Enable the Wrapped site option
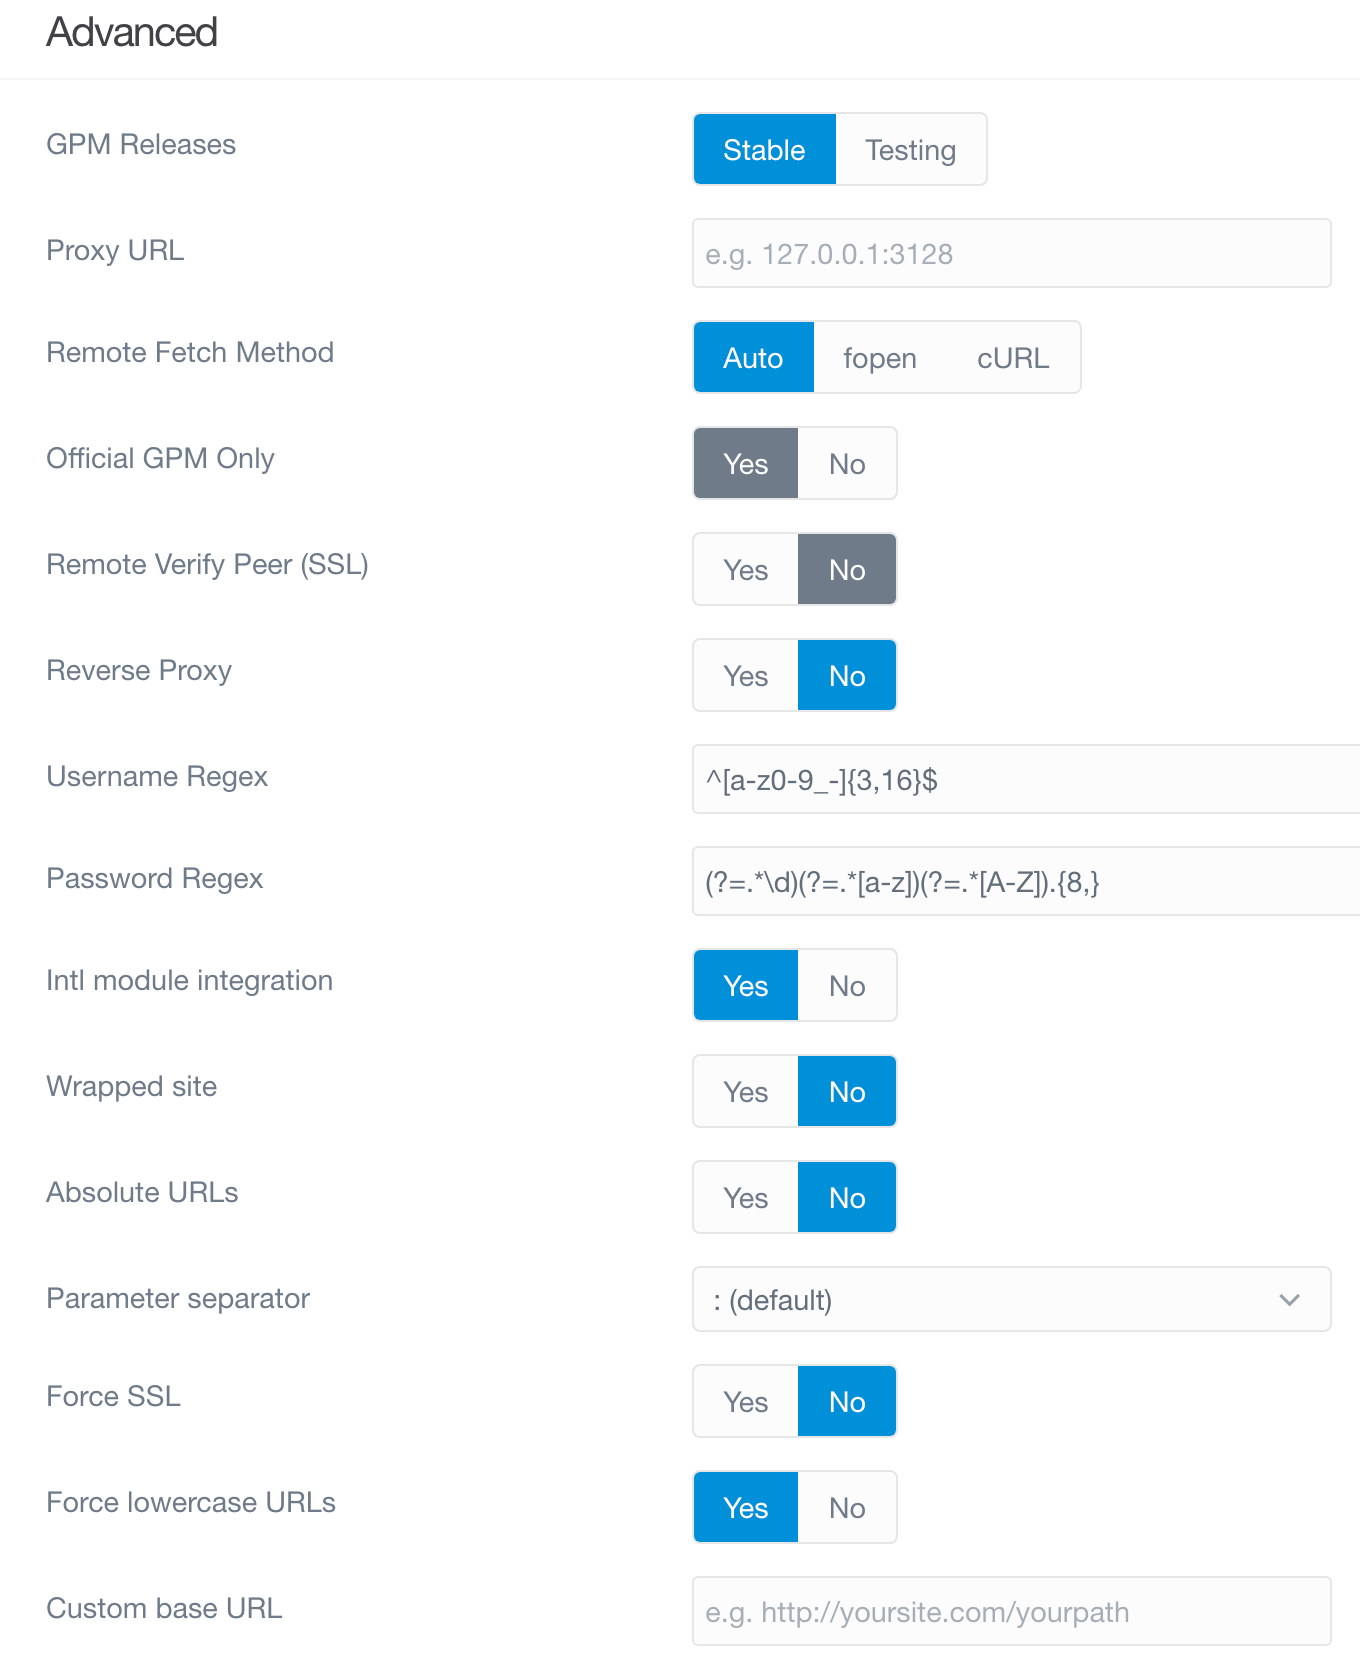This screenshot has height=1672, width=1360. [x=744, y=1091]
